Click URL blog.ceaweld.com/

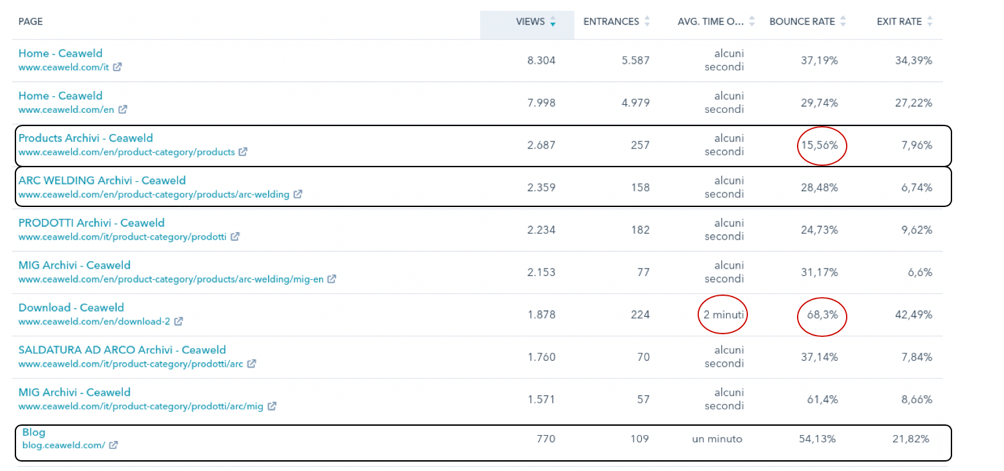tap(63, 445)
